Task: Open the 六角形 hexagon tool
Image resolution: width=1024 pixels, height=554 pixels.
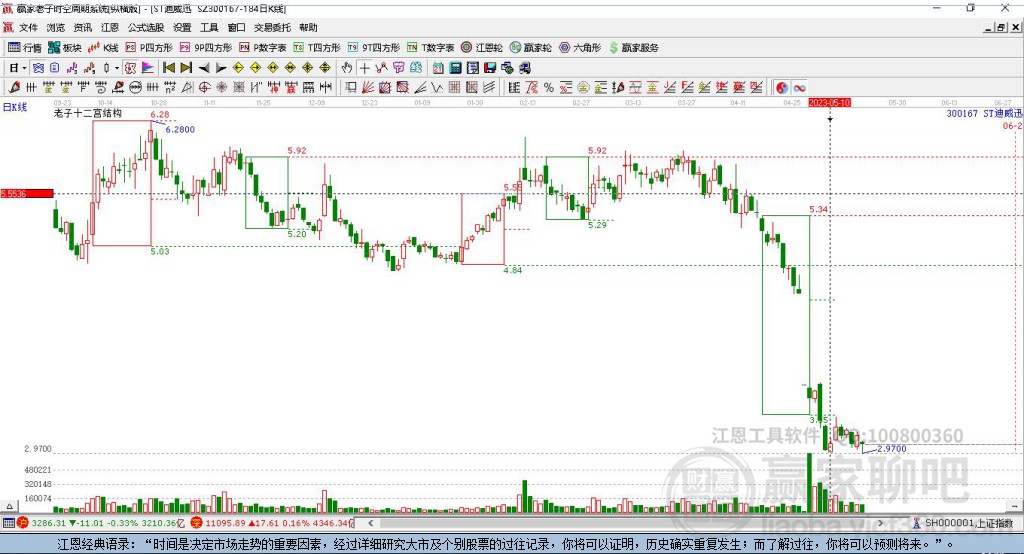Action: pos(580,48)
